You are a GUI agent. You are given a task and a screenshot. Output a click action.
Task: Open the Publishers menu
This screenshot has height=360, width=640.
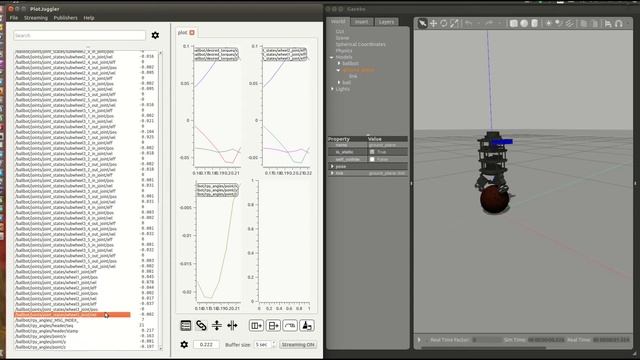coord(65,18)
